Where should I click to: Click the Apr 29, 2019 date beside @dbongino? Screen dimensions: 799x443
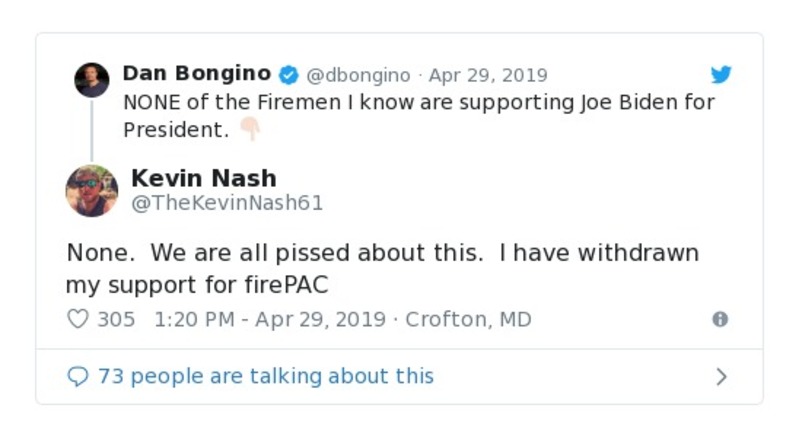tap(488, 75)
